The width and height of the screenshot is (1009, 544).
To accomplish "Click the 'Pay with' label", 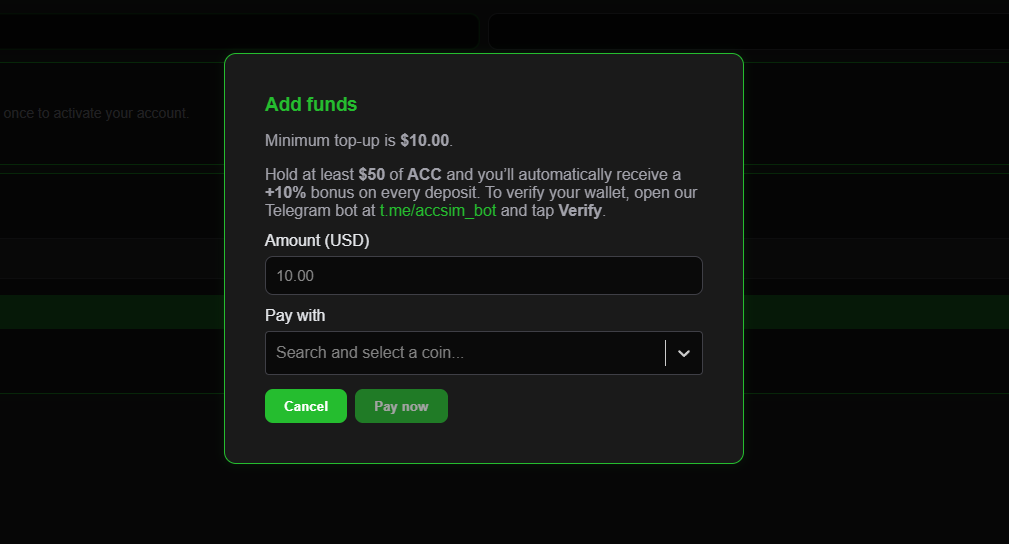I will [295, 315].
